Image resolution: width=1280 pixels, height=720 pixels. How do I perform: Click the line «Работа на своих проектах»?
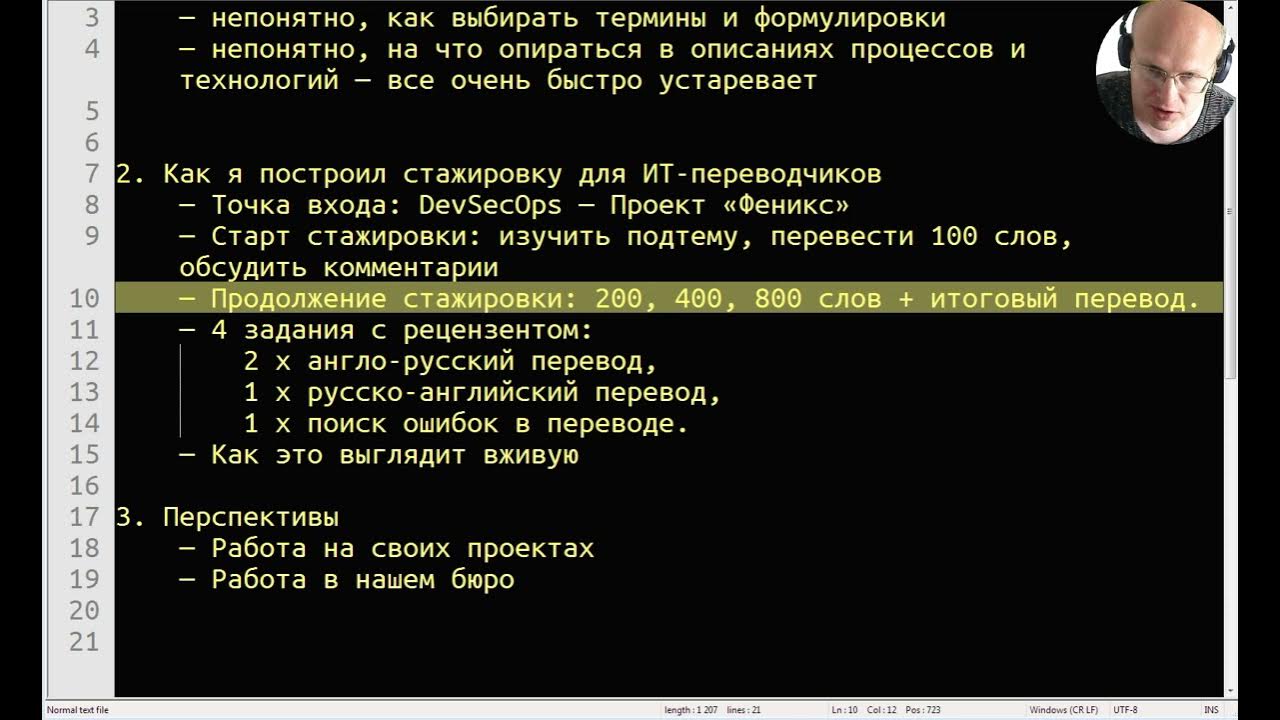pyautogui.click(x=387, y=548)
